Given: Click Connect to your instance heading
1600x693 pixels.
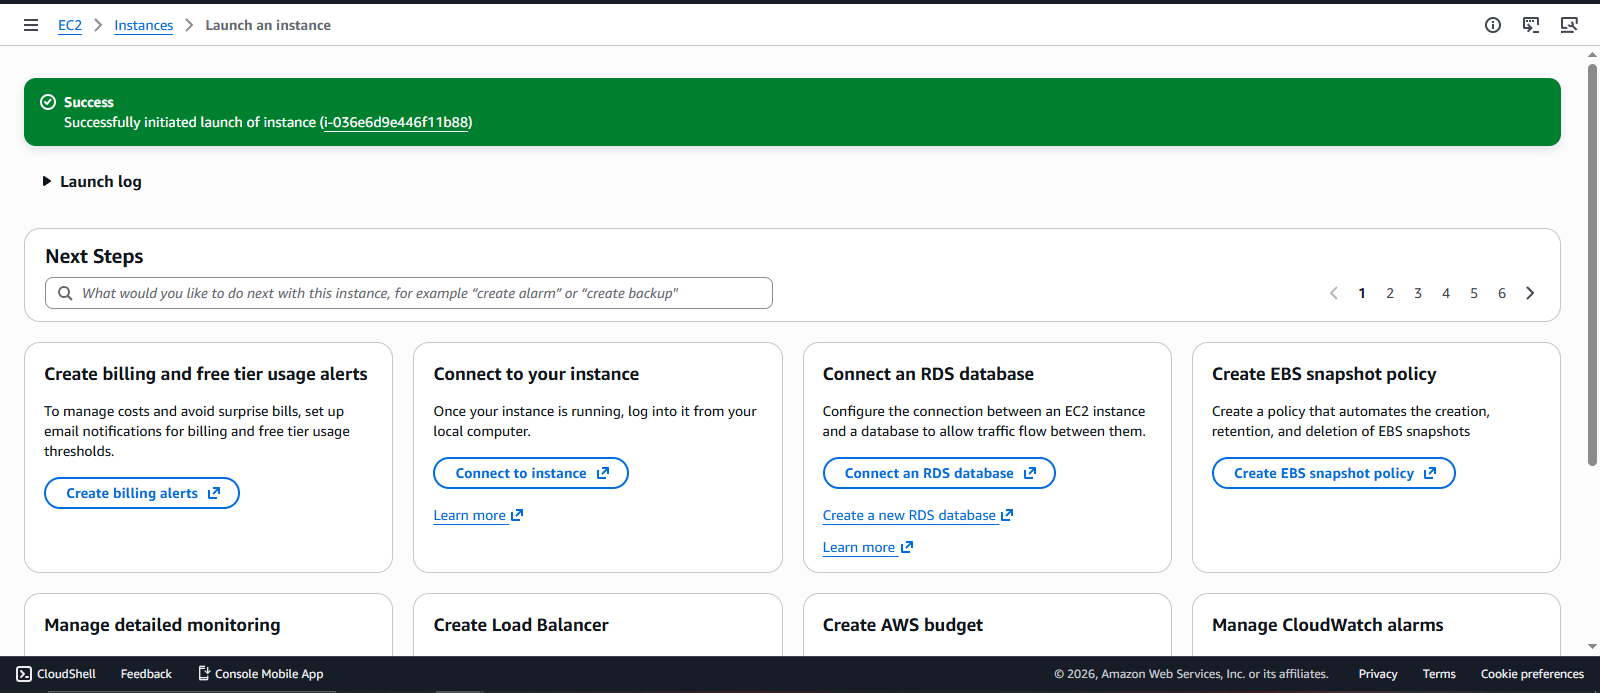Looking at the screenshot, I should [536, 374].
